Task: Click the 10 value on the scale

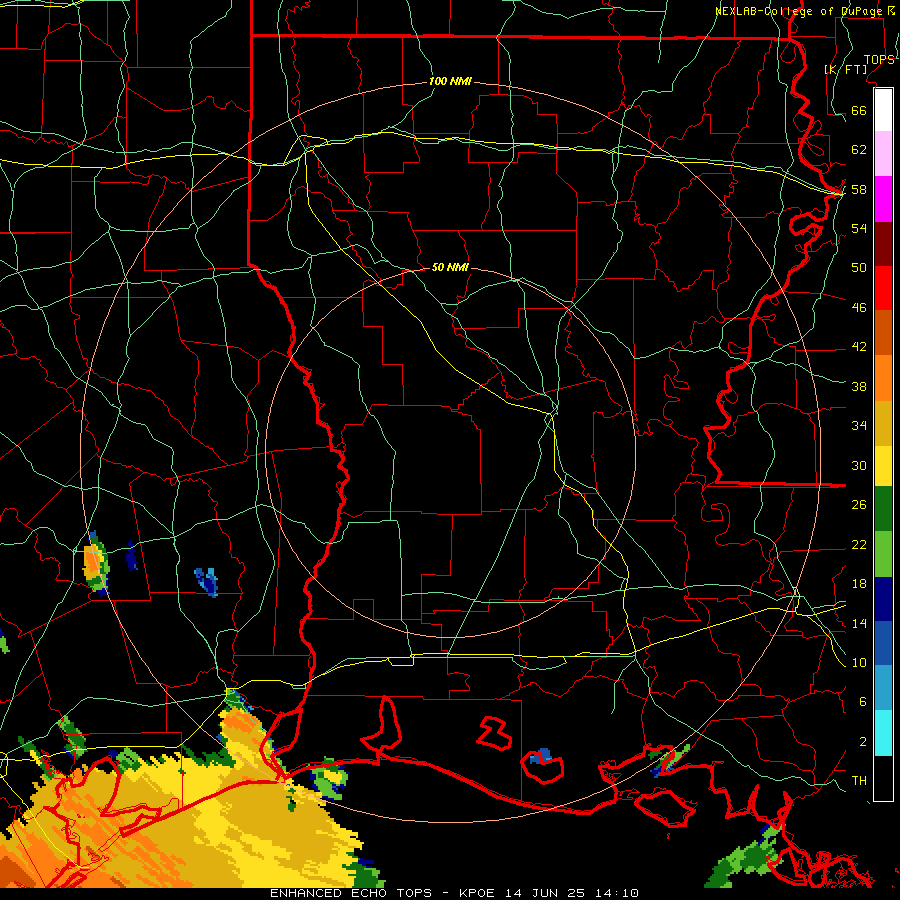Action: click(859, 663)
